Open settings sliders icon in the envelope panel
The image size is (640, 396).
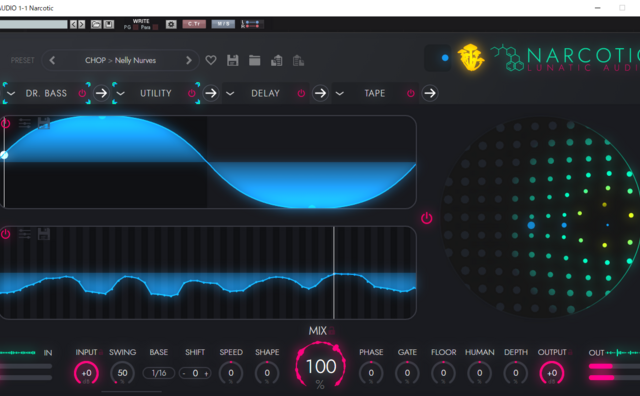point(24,234)
